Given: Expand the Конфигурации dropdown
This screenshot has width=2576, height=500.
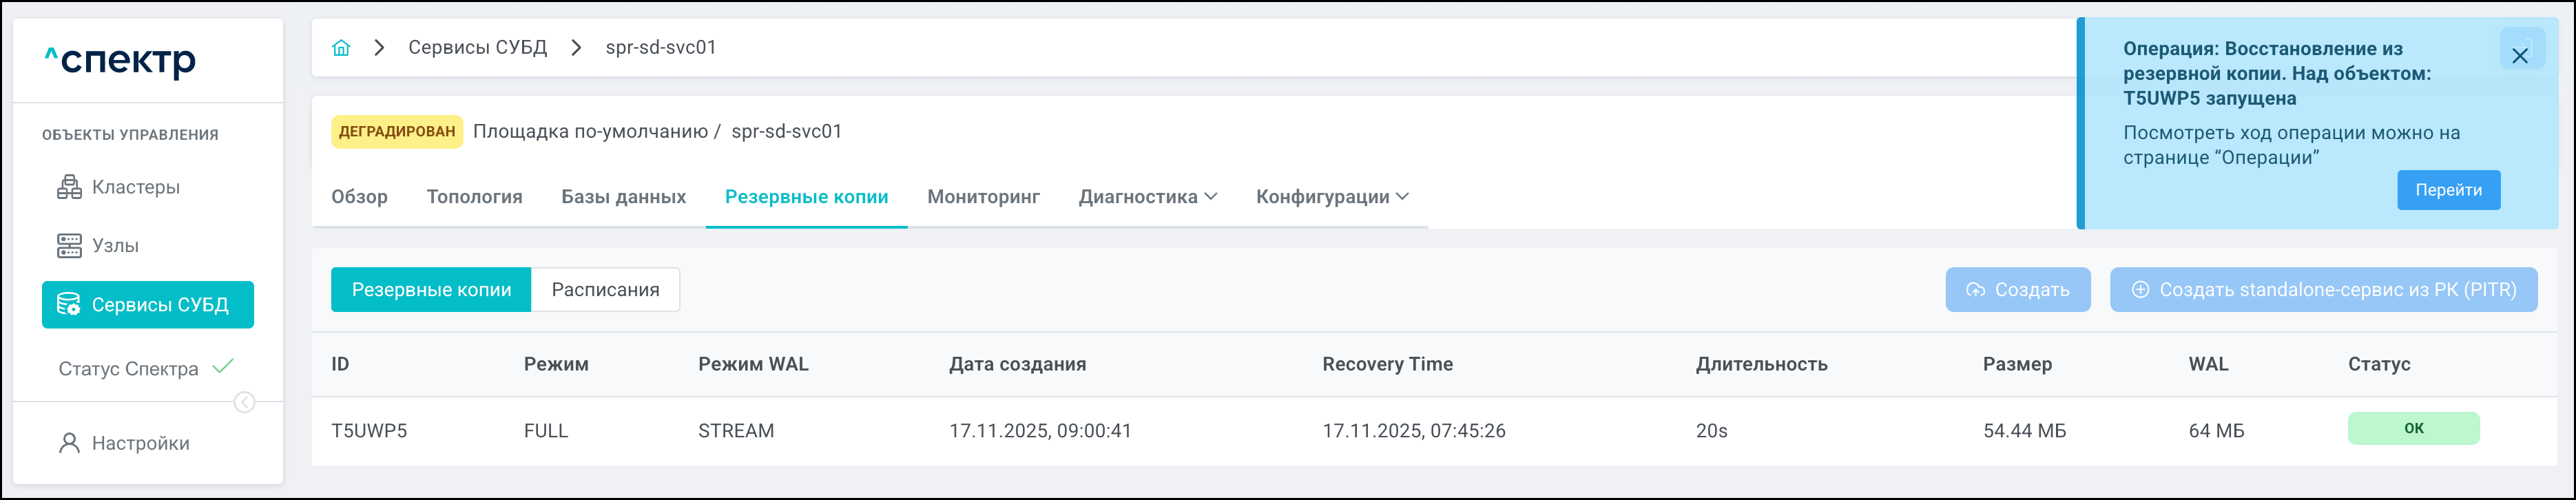Looking at the screenshot, I should (1331, 197).
